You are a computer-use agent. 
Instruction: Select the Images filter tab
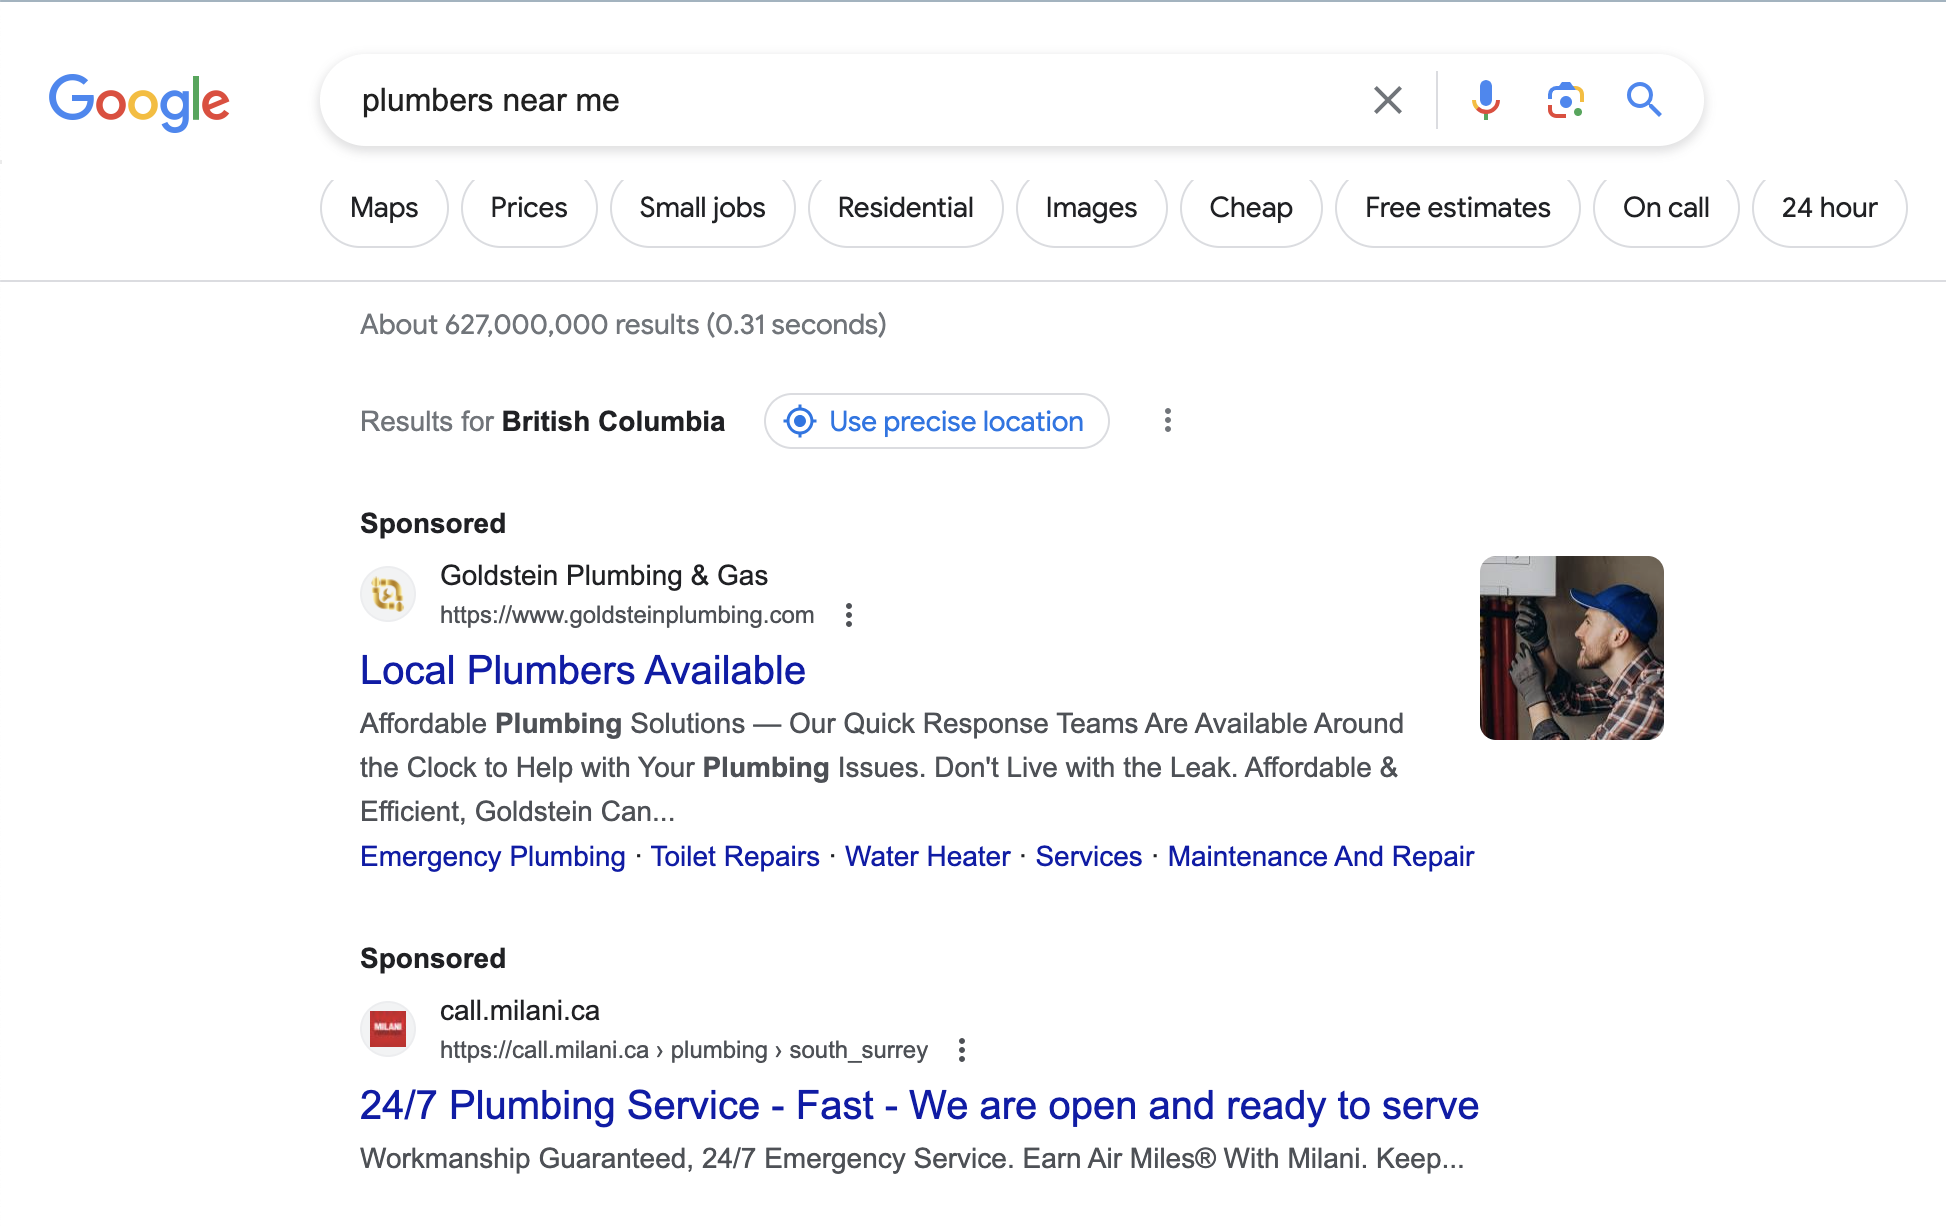coord(1090,208)
